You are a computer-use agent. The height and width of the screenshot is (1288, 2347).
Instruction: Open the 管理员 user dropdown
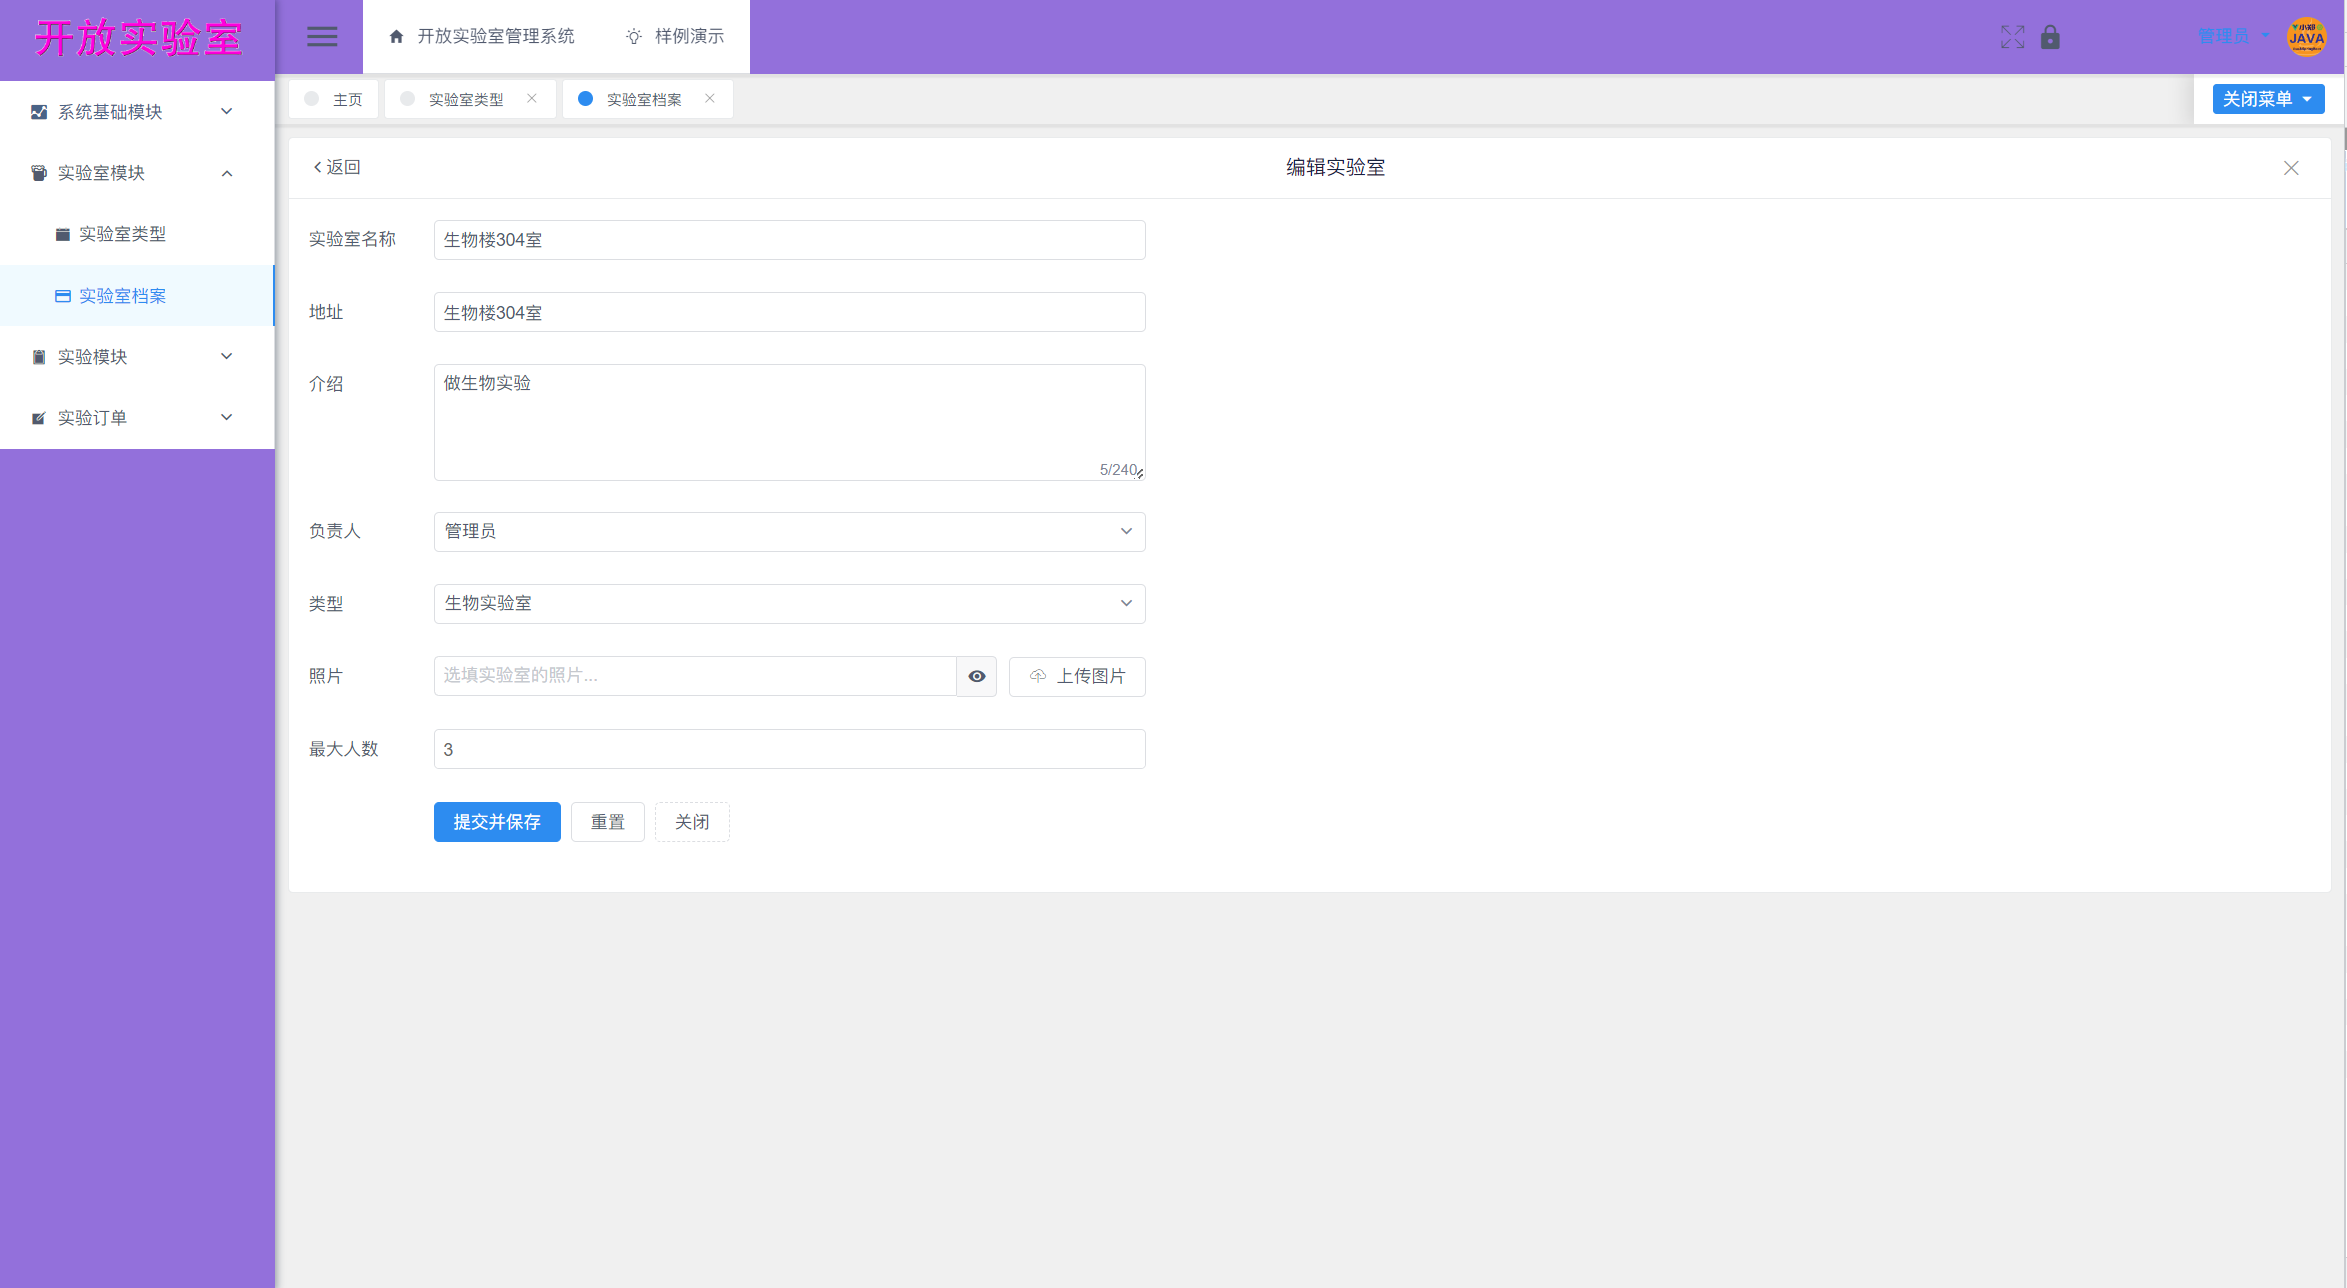2234,37
